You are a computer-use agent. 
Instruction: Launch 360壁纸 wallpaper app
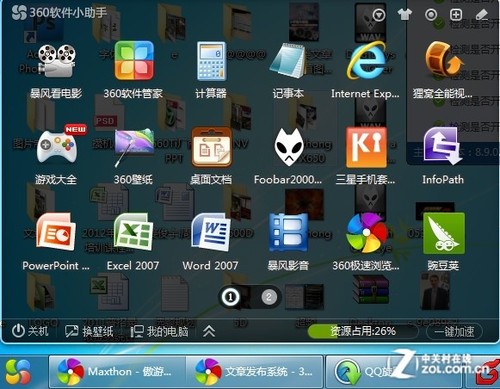(134, 147)
